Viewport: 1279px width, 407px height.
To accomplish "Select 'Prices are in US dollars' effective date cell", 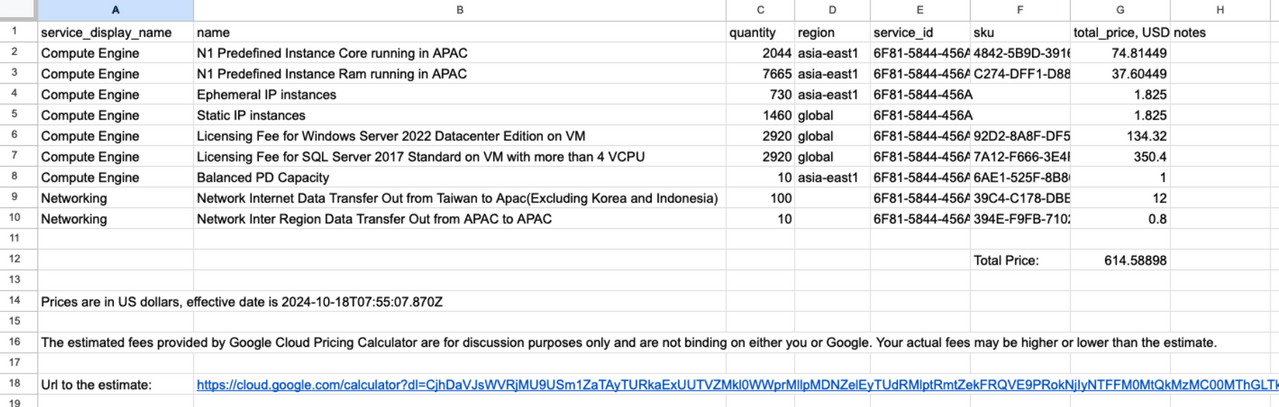I will pos(241,301).
